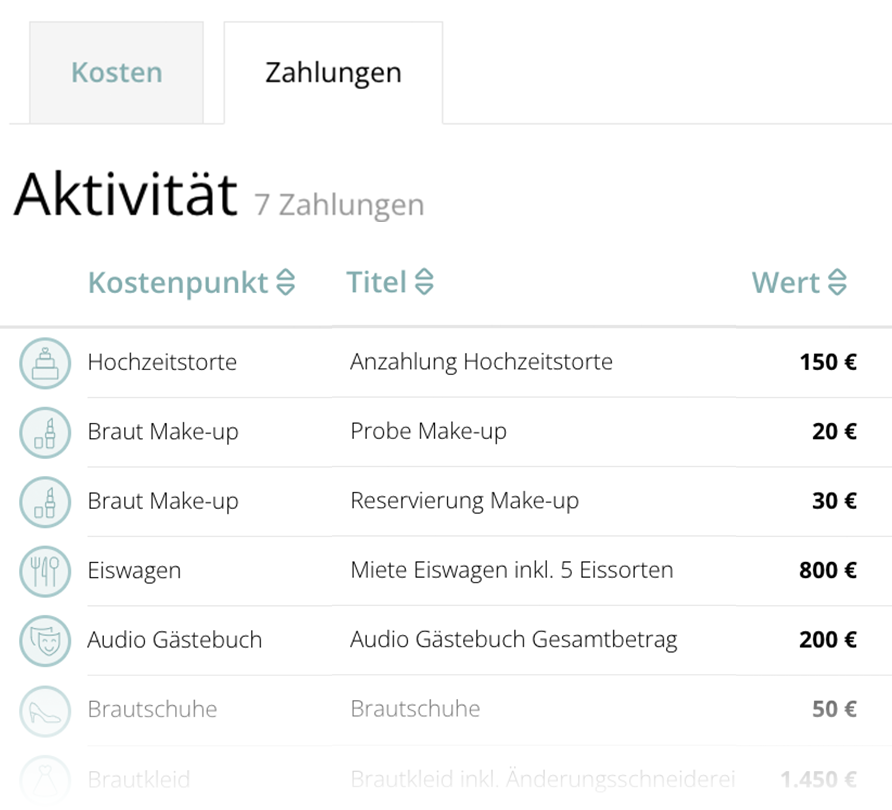Viewport: 892px width, 810px height.
Task: Click the dress icon for Brautkleid
Action: click(45, 780)
